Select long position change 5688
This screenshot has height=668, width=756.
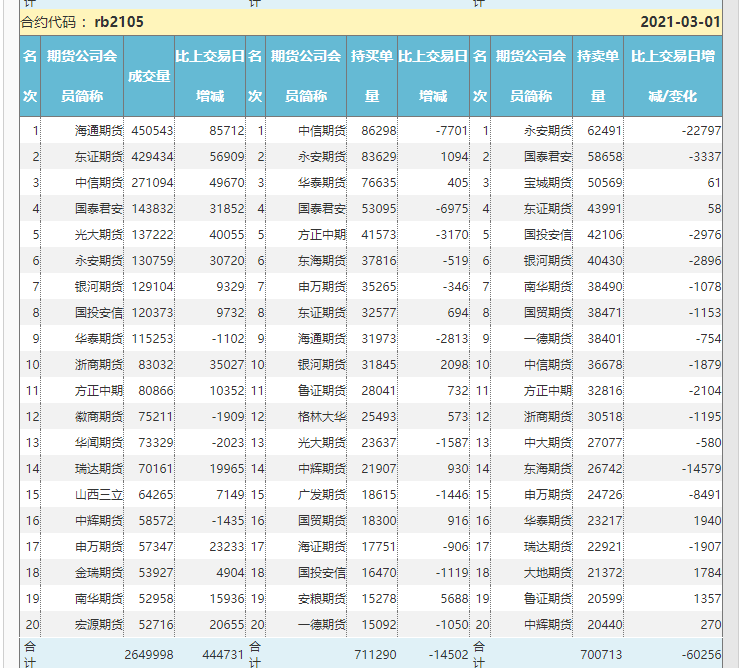[x=454, y=599]
